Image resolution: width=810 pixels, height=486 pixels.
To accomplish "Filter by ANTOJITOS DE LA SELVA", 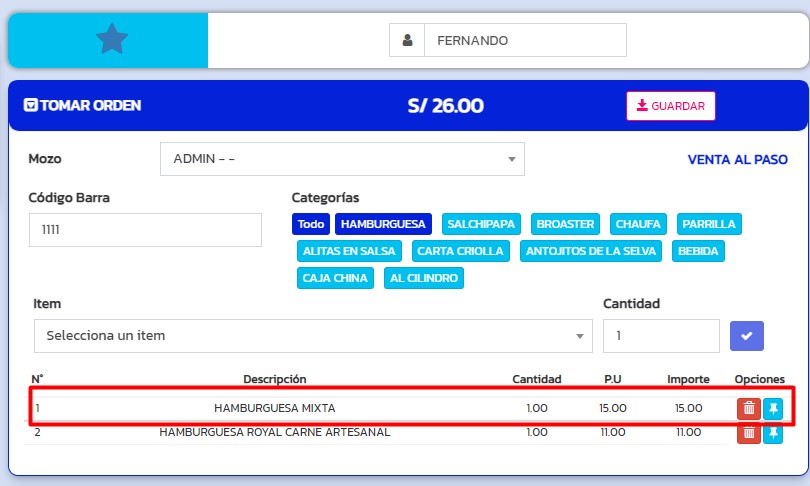I will click(592, 251).
